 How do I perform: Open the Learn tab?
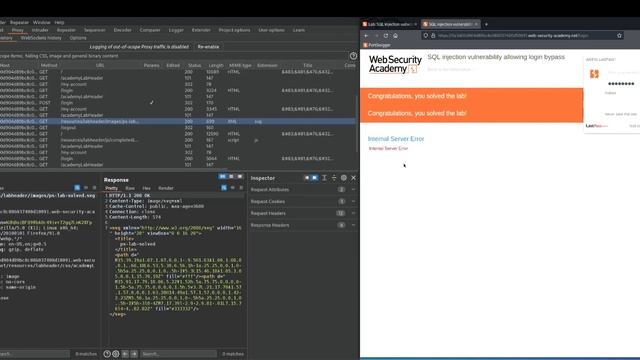tap(299, 30)
